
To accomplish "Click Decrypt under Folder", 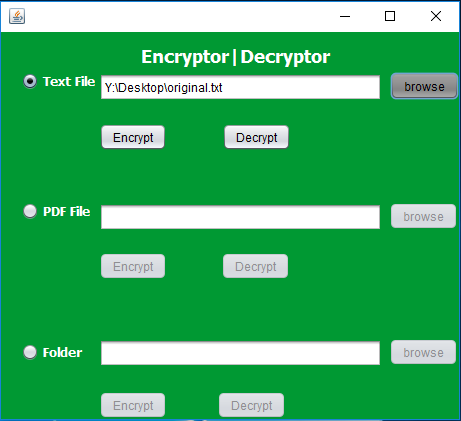I will [251, 405].
